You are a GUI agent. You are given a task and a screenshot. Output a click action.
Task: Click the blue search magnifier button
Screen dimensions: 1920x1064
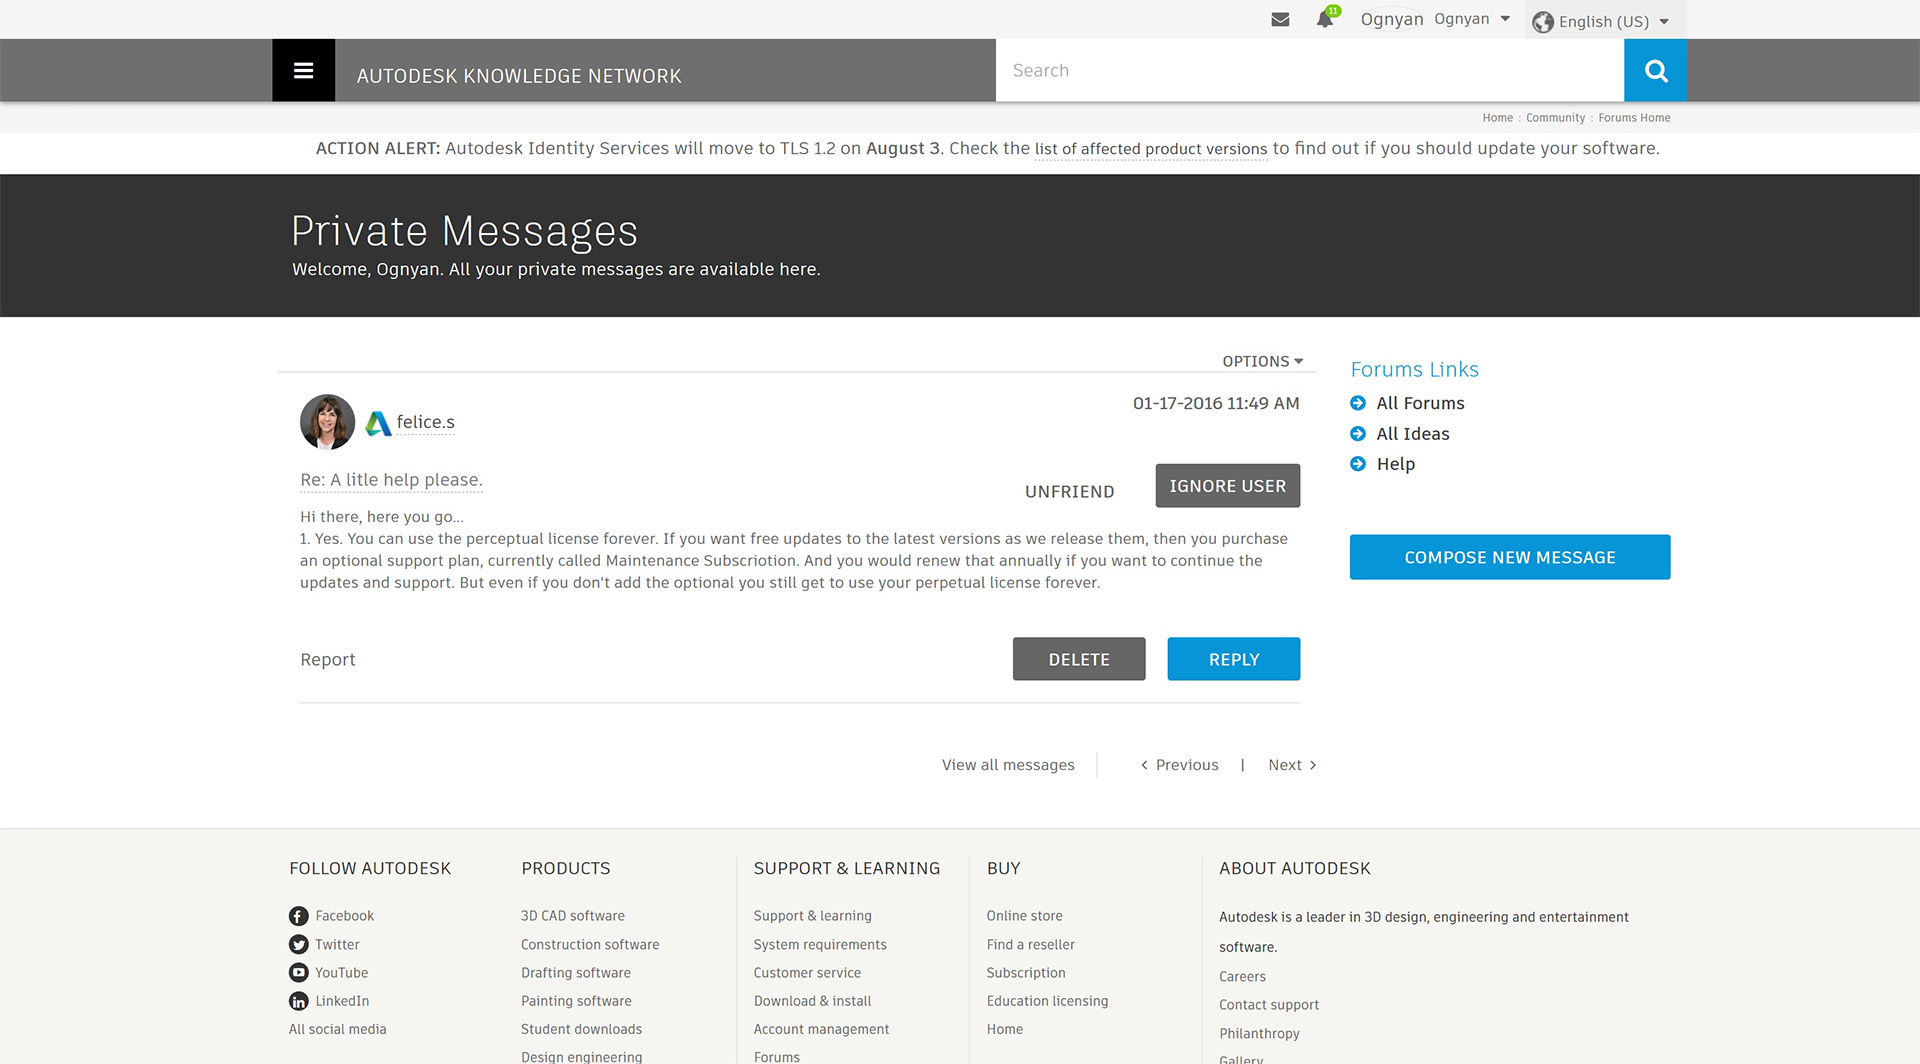coord(1655,70)
